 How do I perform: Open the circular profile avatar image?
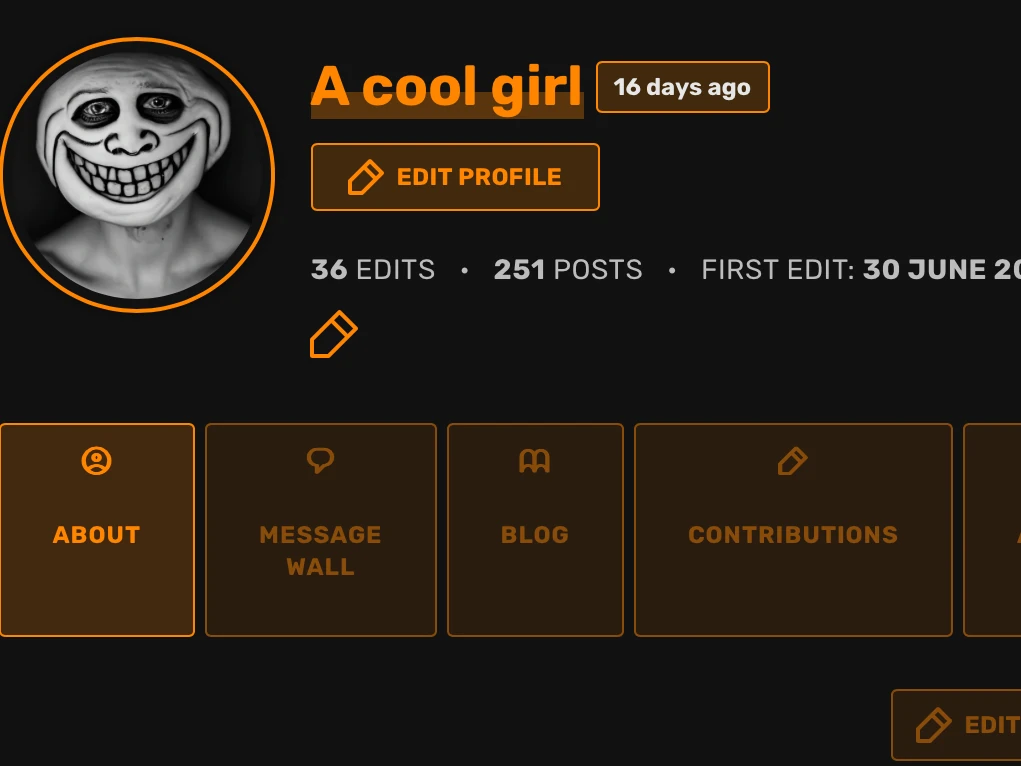(x=137, y=175)
